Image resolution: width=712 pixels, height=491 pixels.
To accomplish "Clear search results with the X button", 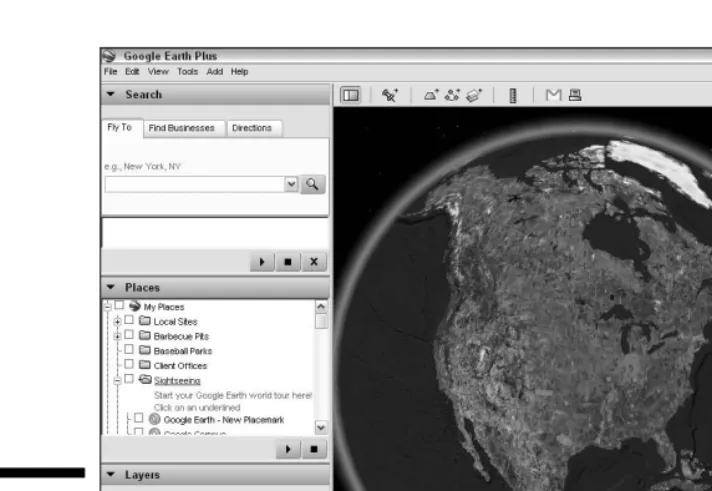I will 314,262.
